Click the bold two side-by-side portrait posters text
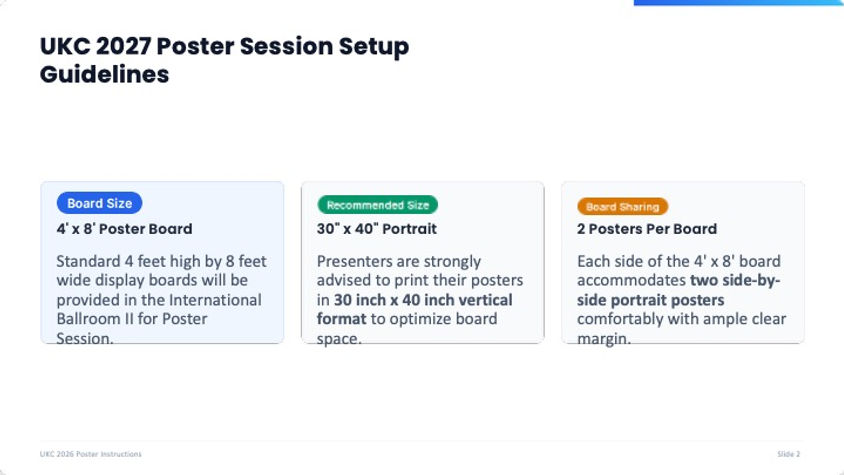Viewport: 844px width, 475px height. 678,290
